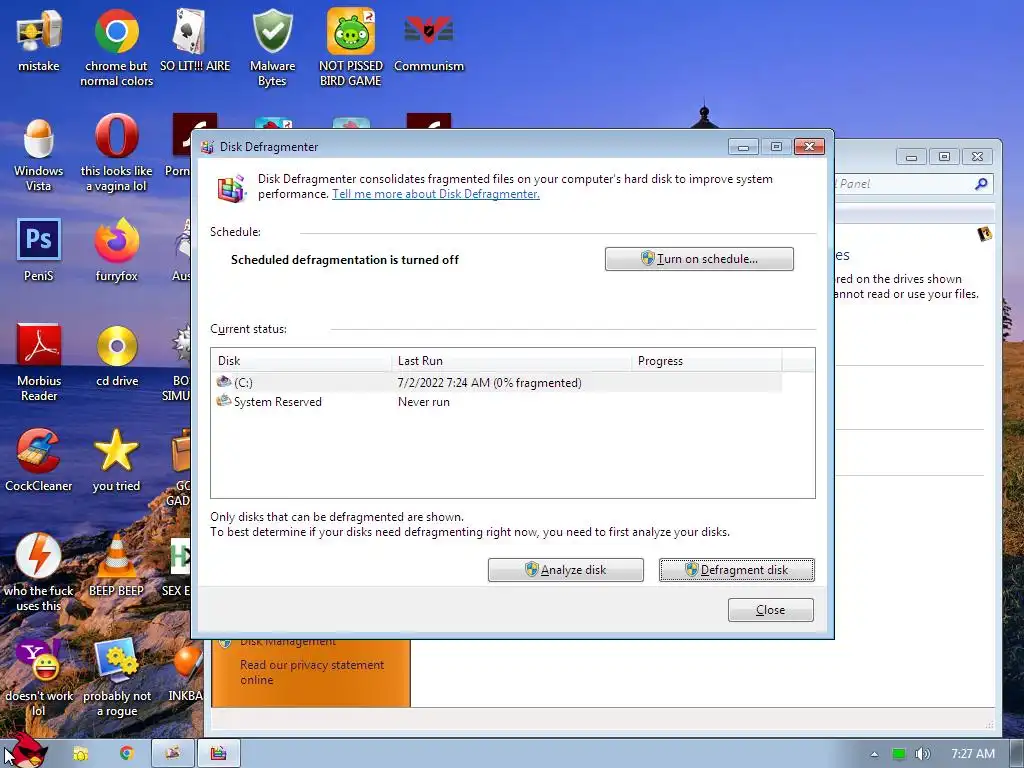1024x768 pixels.
Task: Open the help icon in Control Panel window
Action: (984, 233)
